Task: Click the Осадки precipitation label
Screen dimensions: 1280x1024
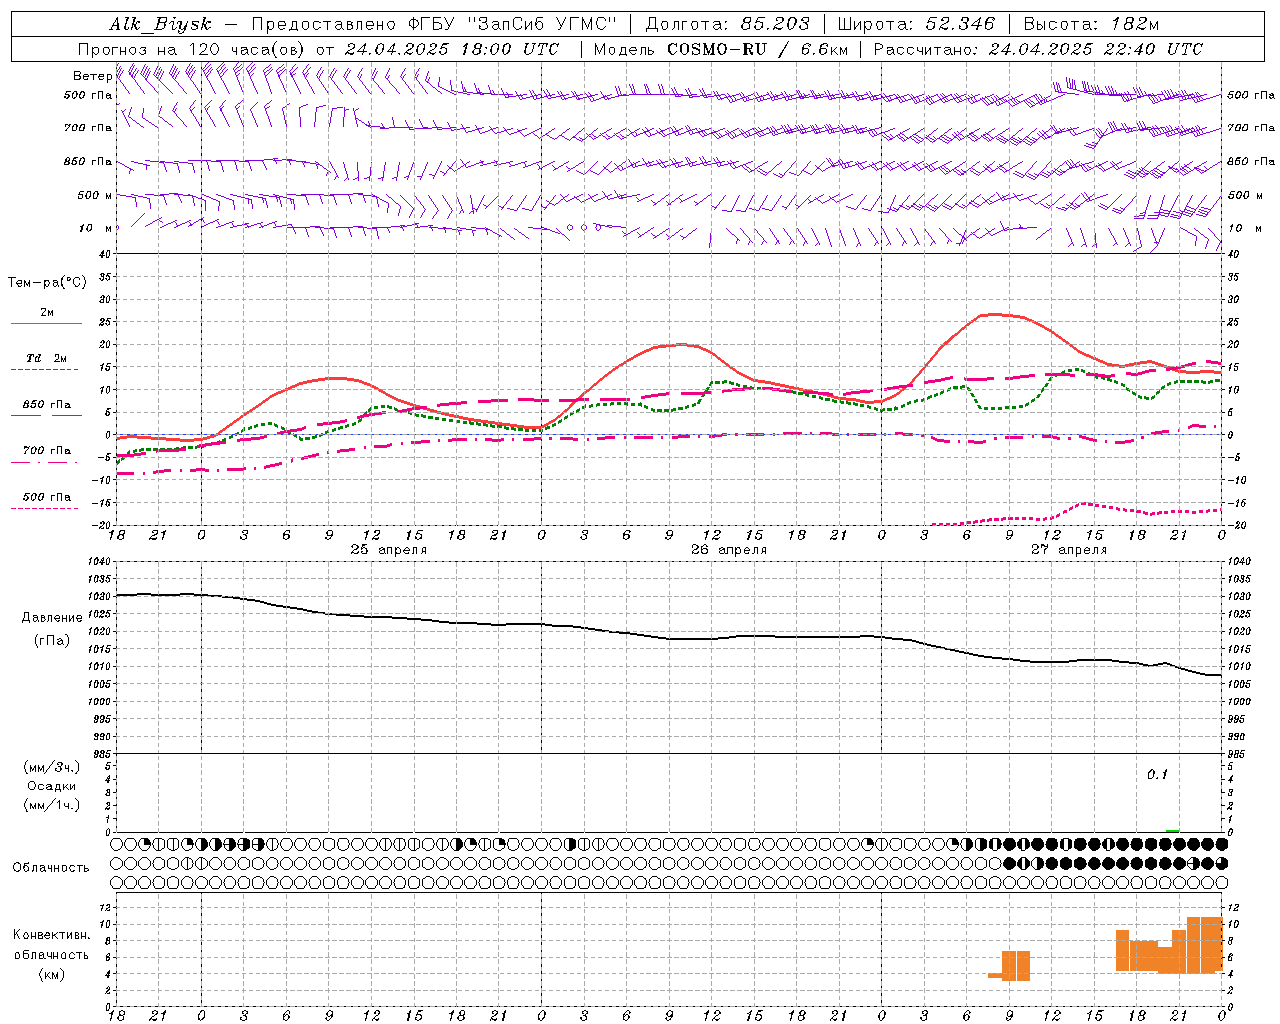Action: [x=52, y=786]
